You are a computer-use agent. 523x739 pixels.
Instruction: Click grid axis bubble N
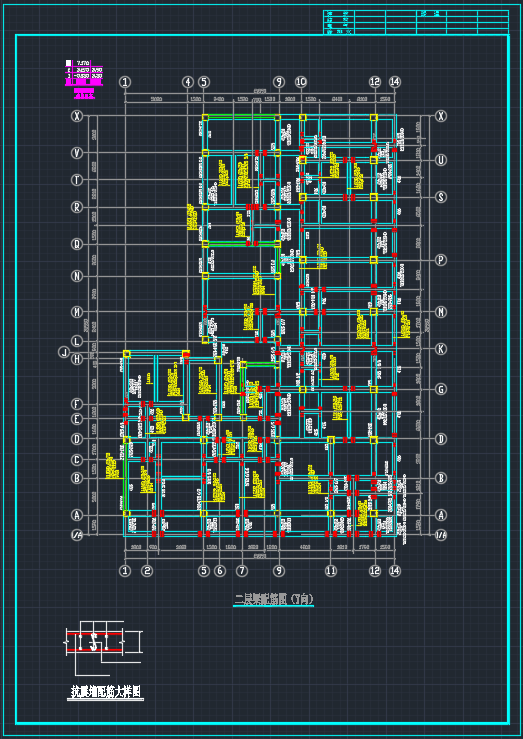77,275
